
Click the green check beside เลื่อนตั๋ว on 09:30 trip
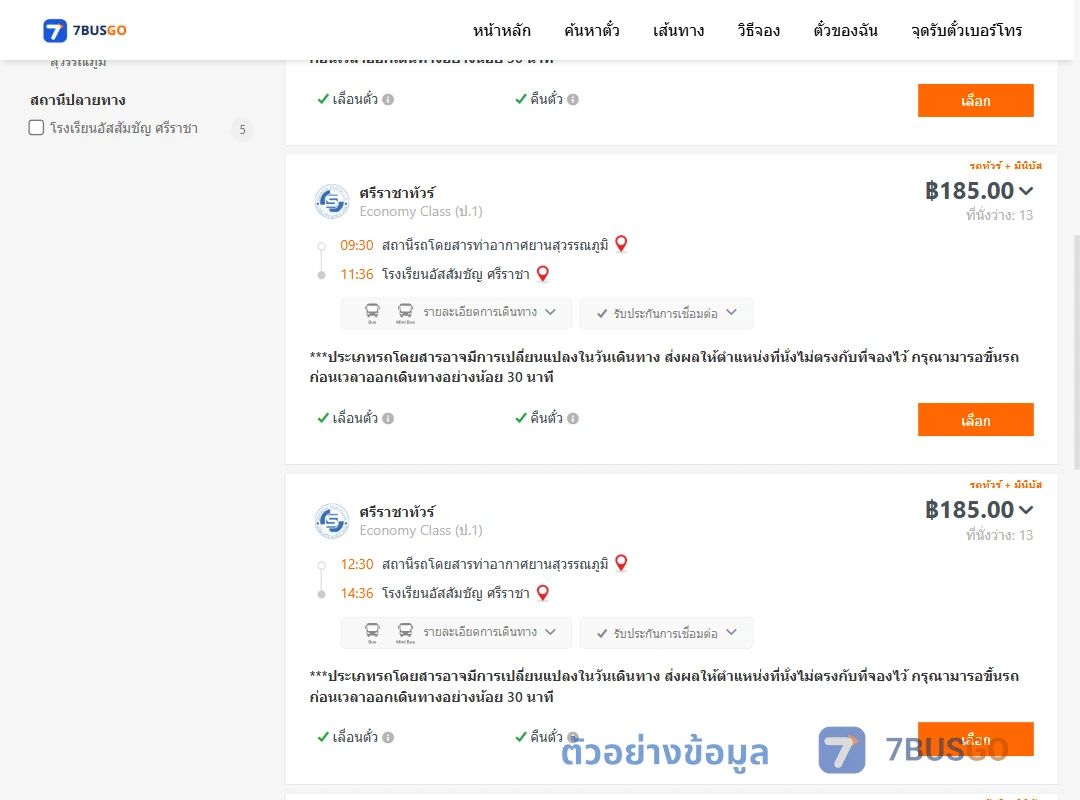click(323, 418)
